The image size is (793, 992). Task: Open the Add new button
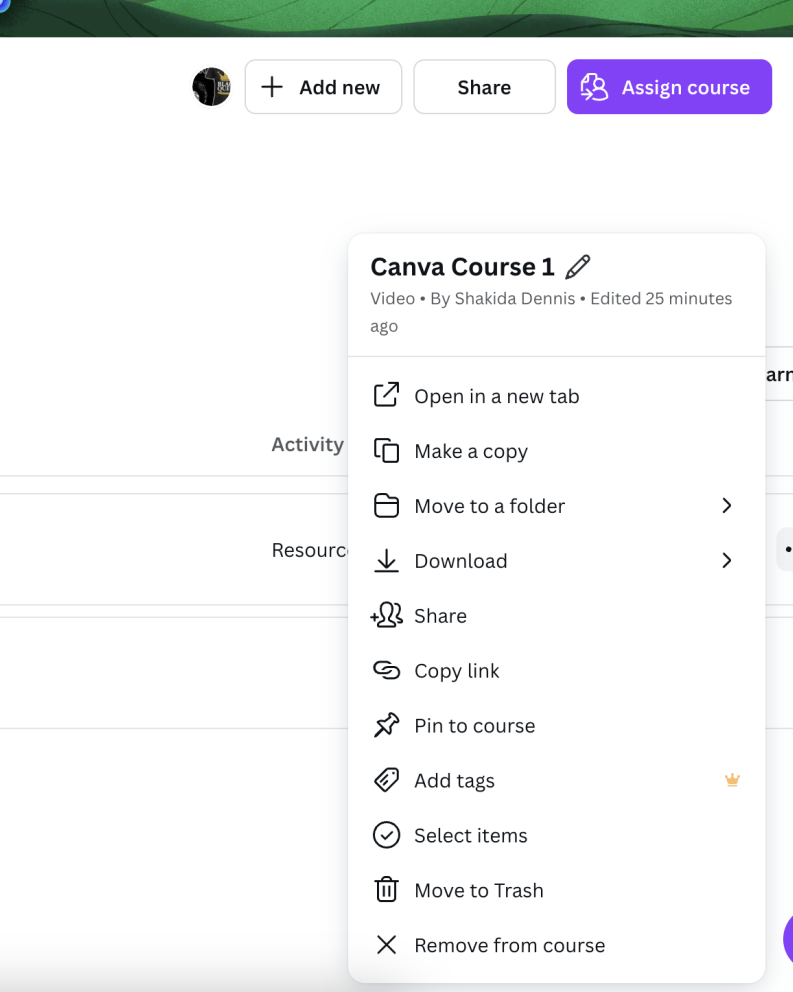[x=323, y=87]
